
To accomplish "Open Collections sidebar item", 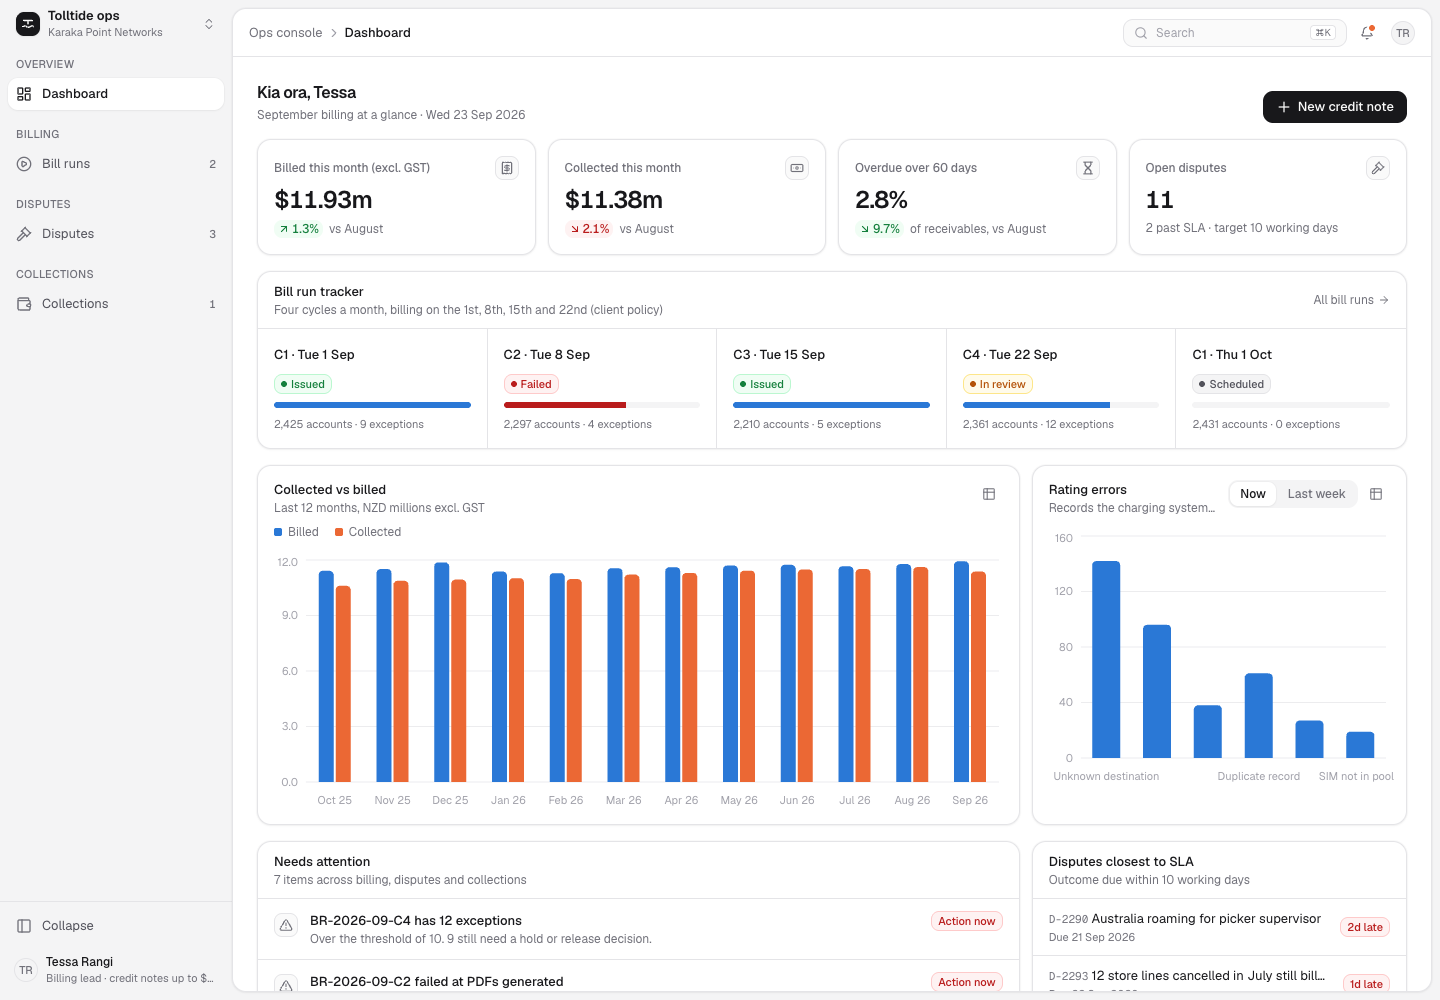I will tap(116, 304).
